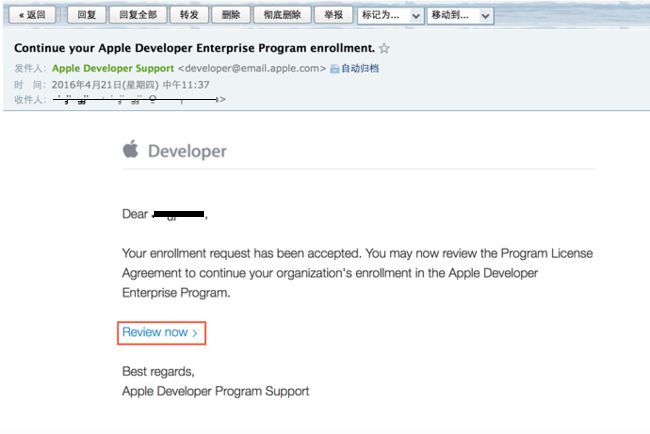
Task: Report the email via 举报
Action: tap(333, 15)
